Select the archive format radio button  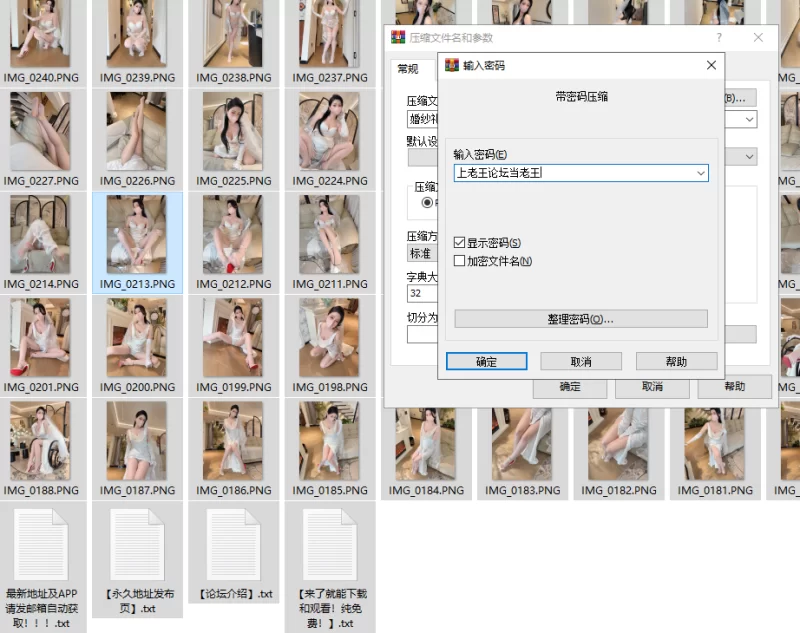pos(428,202)
